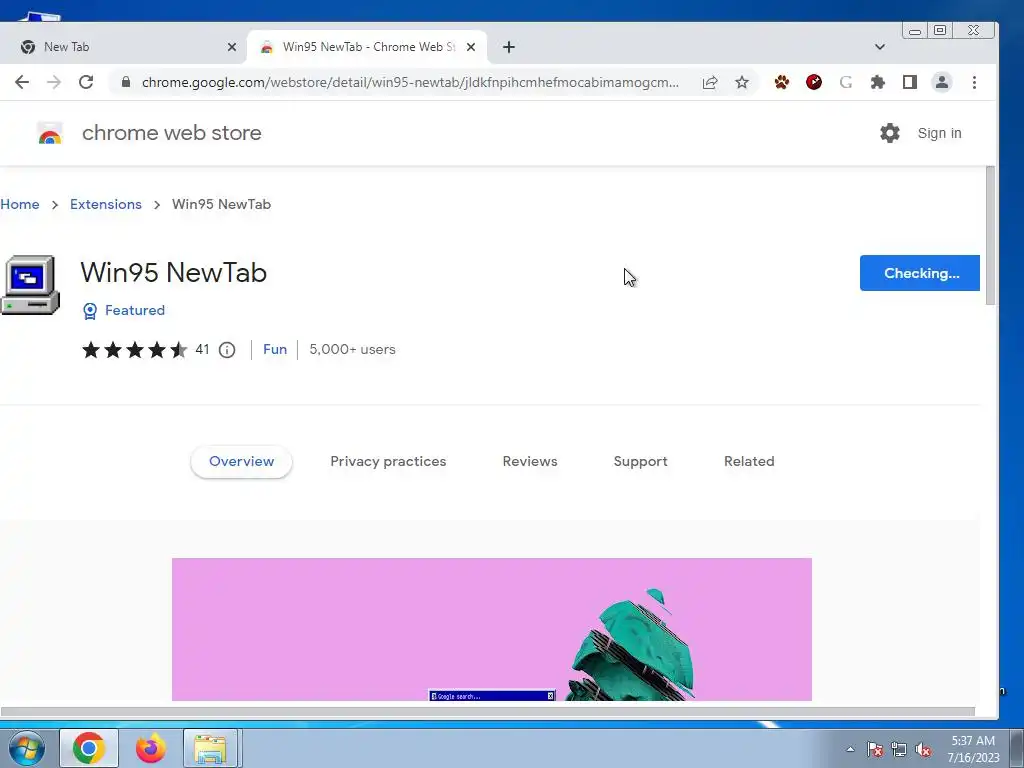Open the Windows Start menu
Screen dimensions: 1024x768
pyautogui.click(x=26, y=748)
